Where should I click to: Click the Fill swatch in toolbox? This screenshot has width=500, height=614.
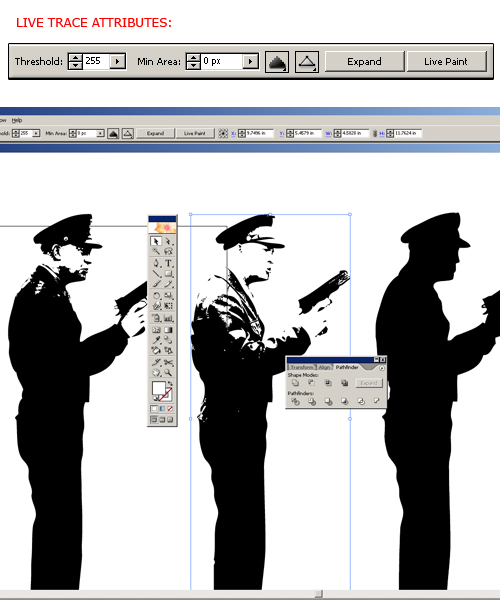tap(158, 388)
